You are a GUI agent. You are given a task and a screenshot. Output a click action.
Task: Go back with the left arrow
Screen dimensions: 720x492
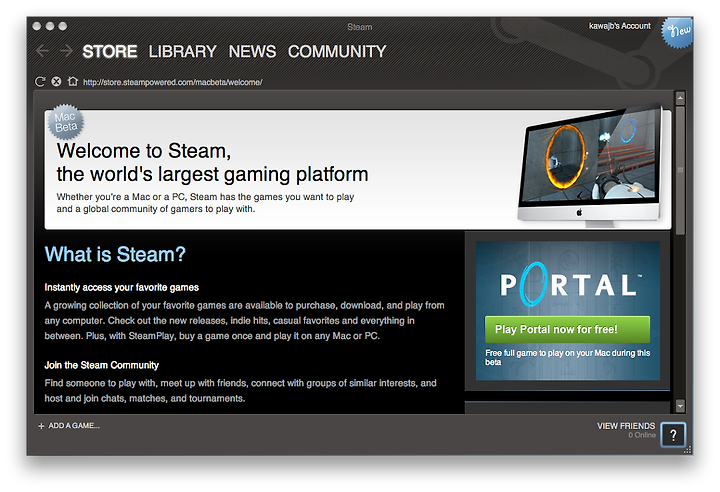click(42, 51)
